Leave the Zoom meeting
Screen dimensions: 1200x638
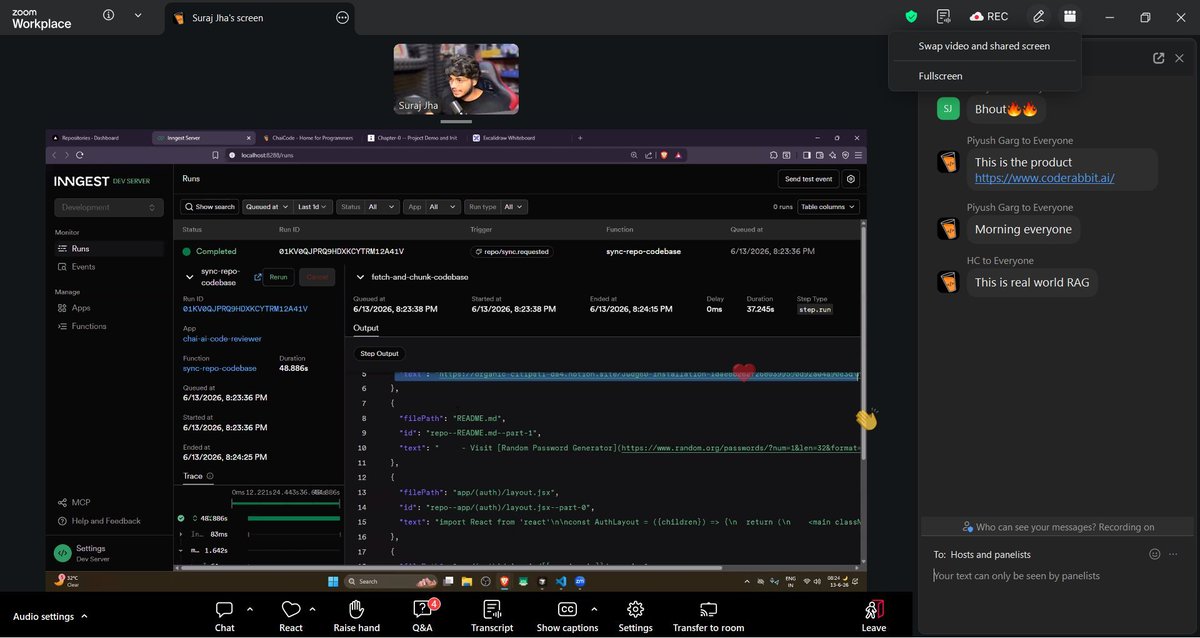pyautogui.click(x=873, y=616)
